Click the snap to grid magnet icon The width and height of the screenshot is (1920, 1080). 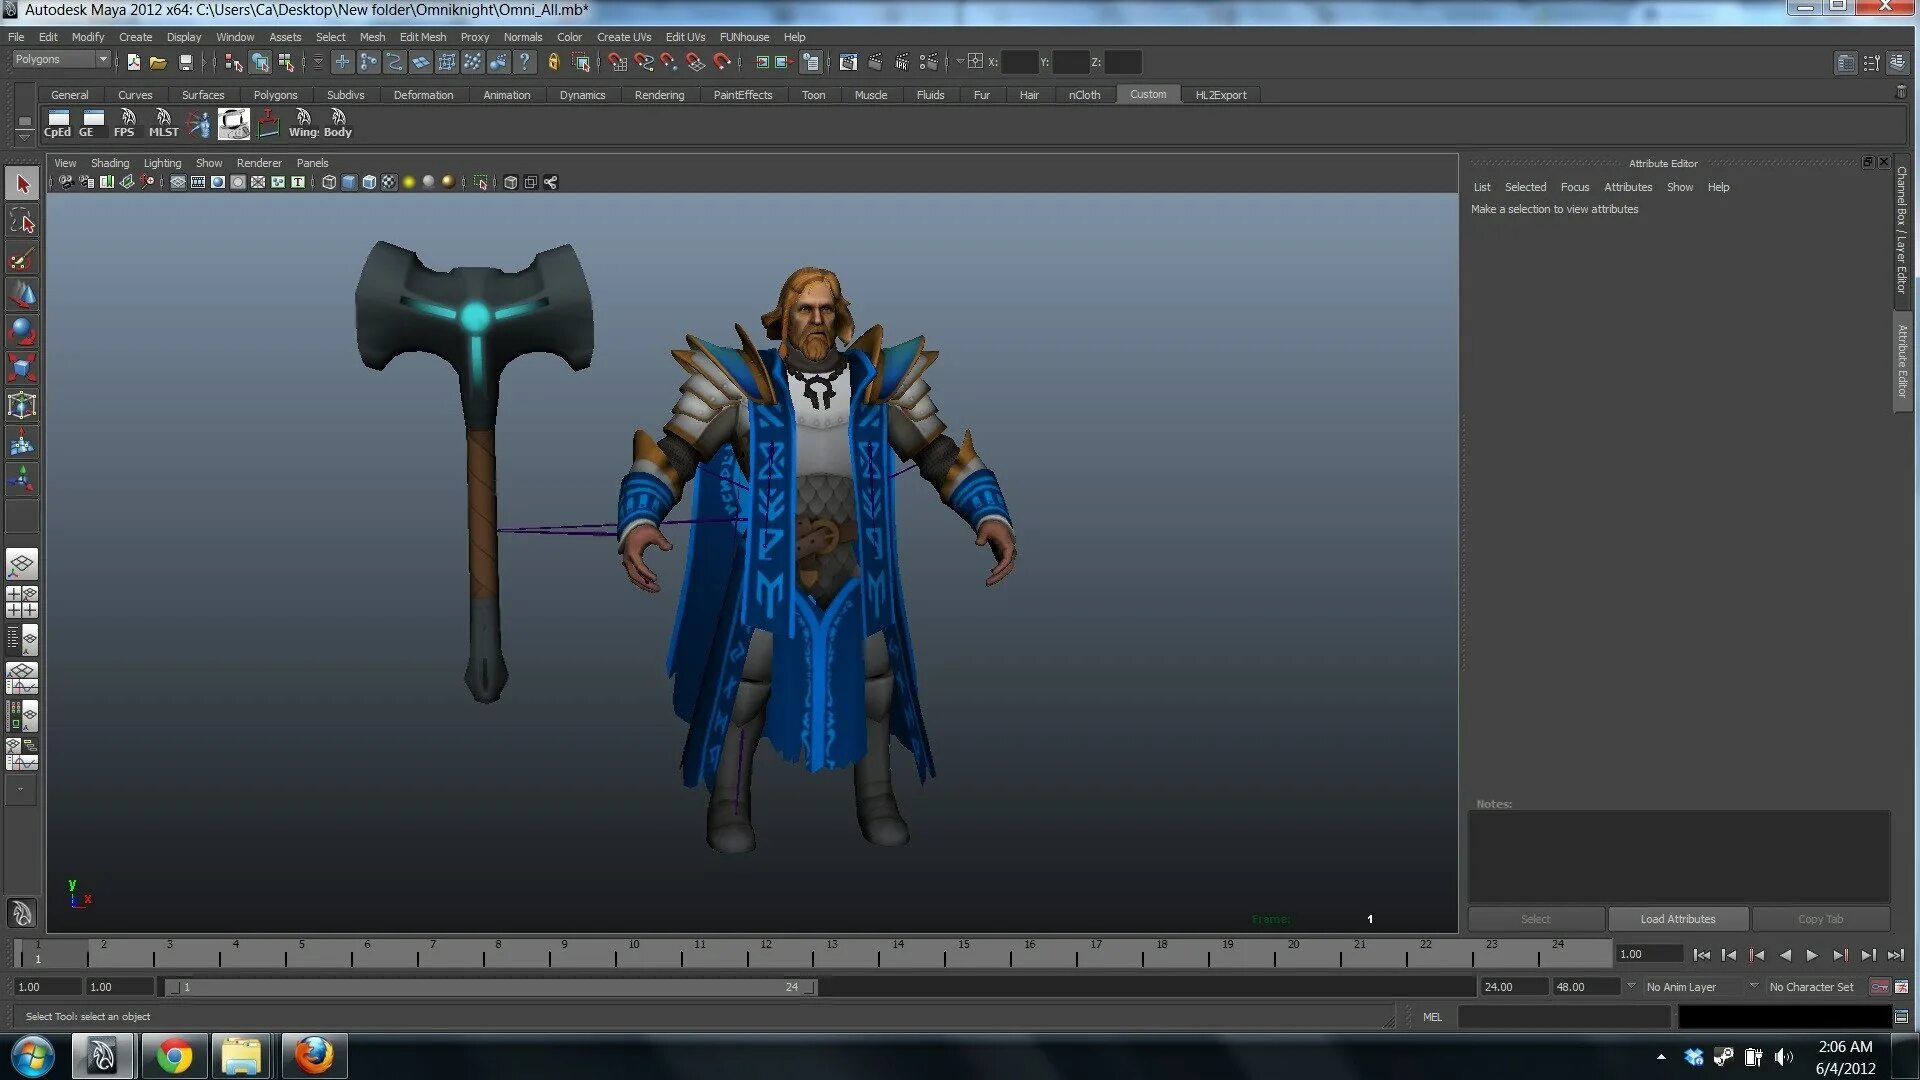point(617,62)
